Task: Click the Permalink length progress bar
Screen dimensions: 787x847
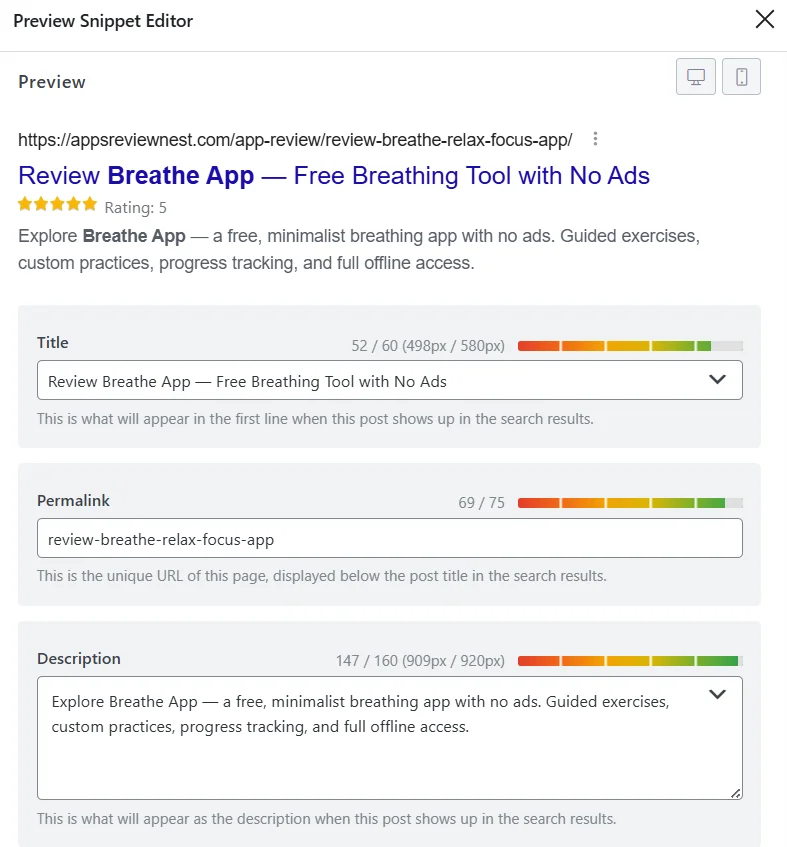Action: 630,503
